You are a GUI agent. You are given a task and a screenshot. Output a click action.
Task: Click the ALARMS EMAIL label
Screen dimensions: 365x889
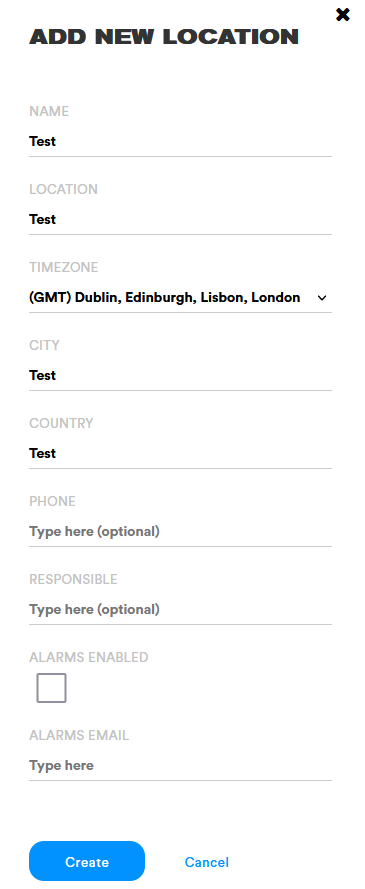point(79,735)
